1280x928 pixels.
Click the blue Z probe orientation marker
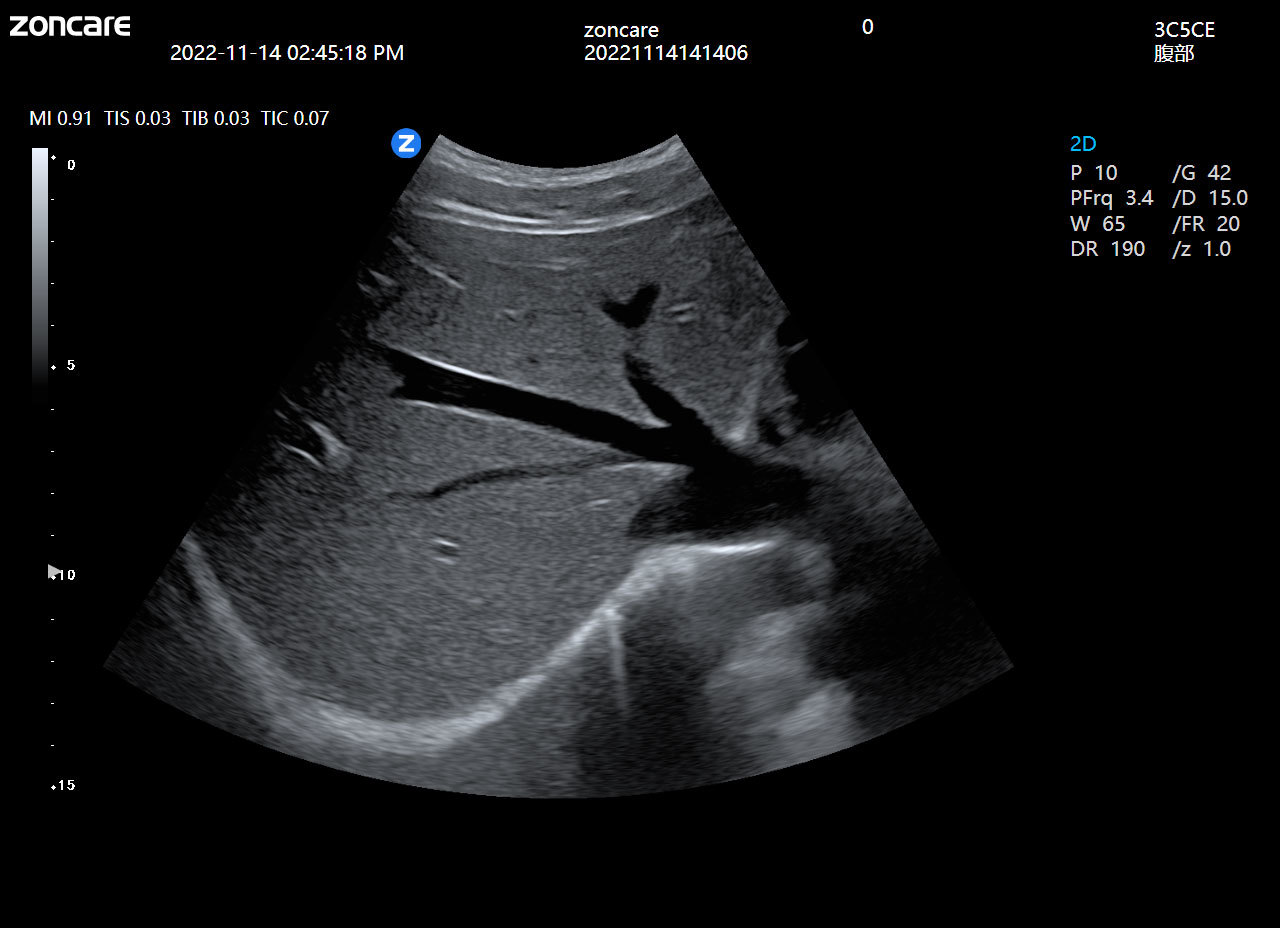click(406, 143)
